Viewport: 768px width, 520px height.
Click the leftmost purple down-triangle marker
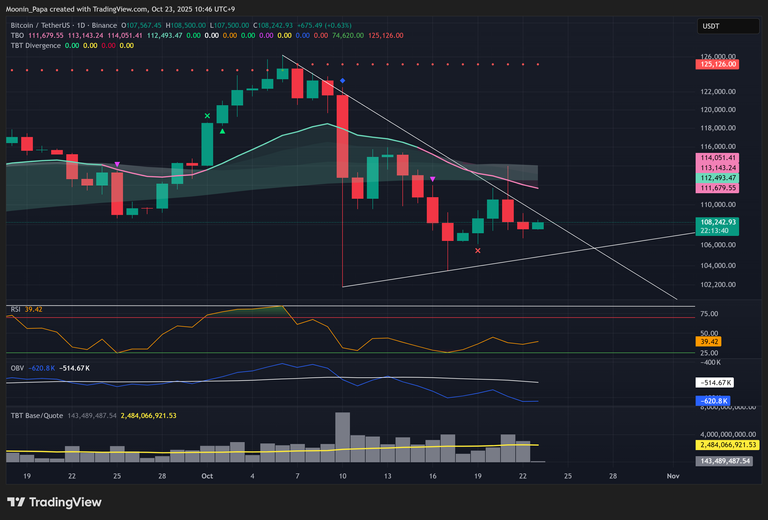tap(118, 164)
